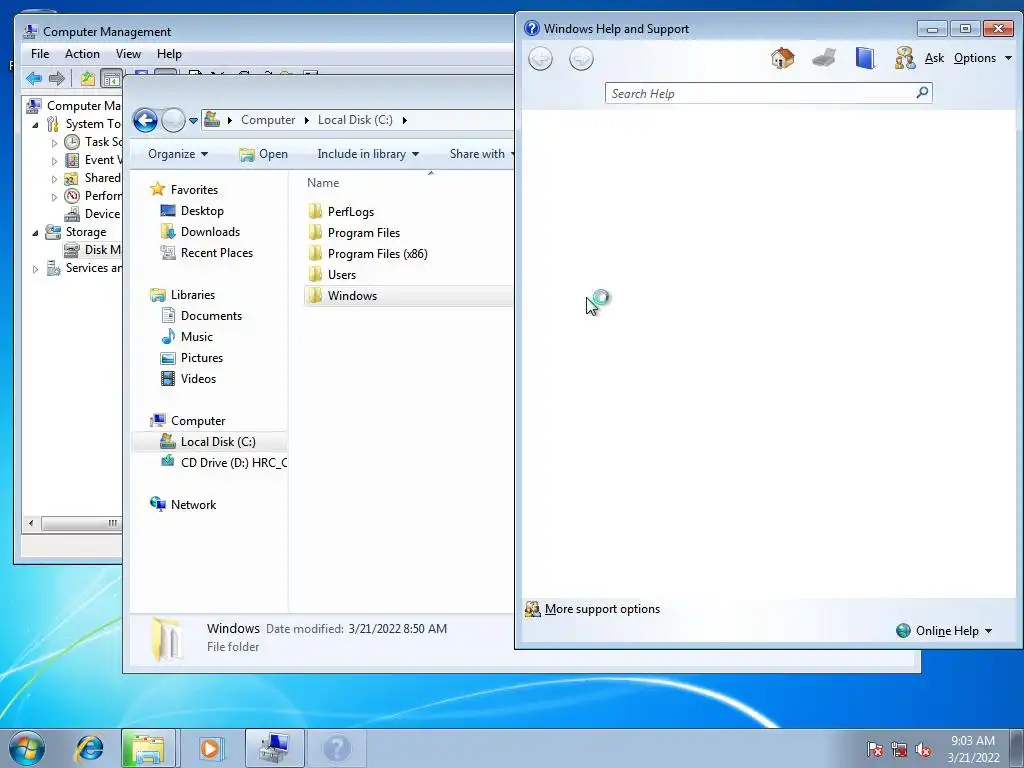Open the Videos library
Viewport: 1024px width, 768px height.
pos(198,378)
